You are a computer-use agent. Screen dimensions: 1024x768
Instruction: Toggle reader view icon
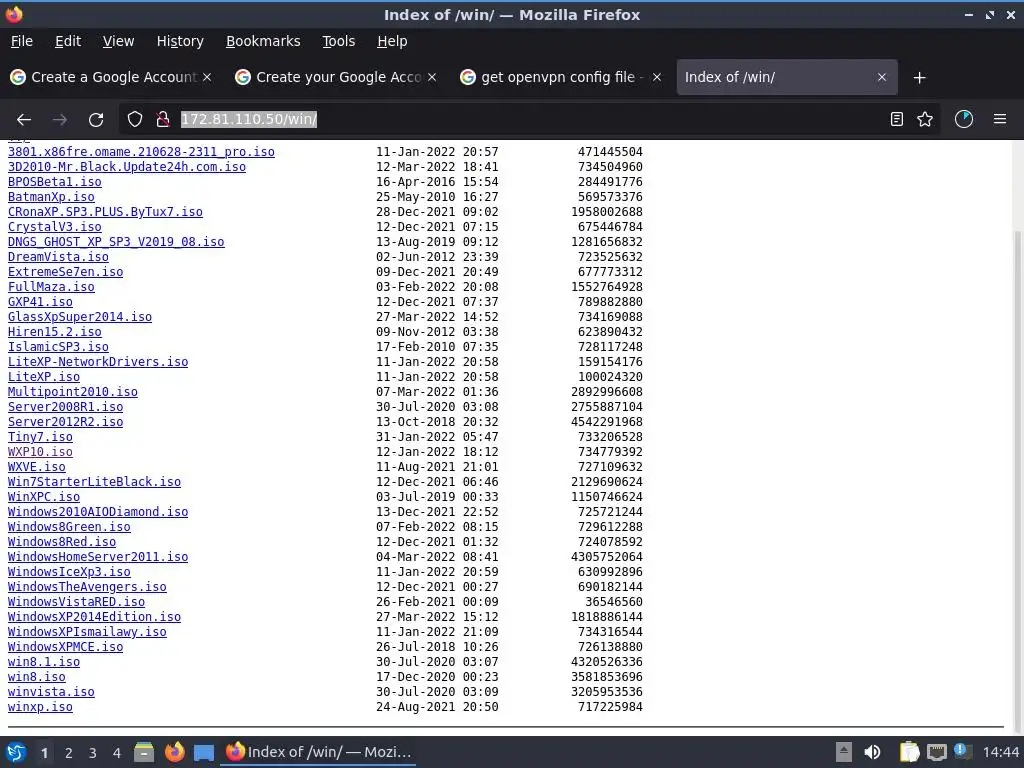pos(897,120)
